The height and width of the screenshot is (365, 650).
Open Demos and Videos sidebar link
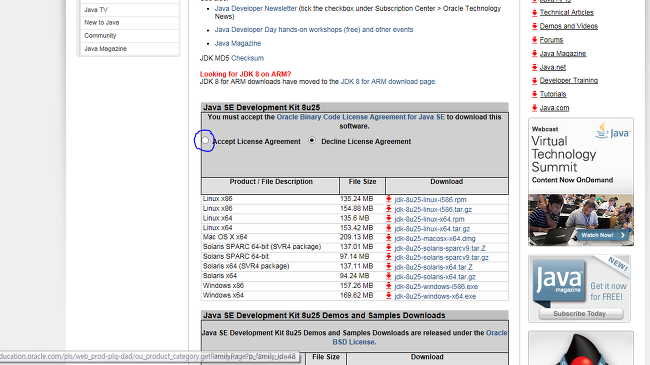(569, 26)
